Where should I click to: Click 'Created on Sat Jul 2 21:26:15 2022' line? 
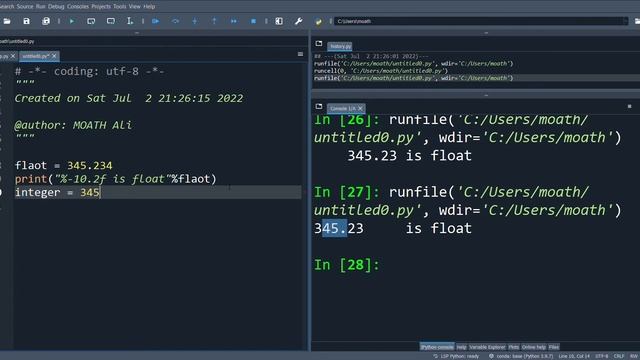coord(129,98)
